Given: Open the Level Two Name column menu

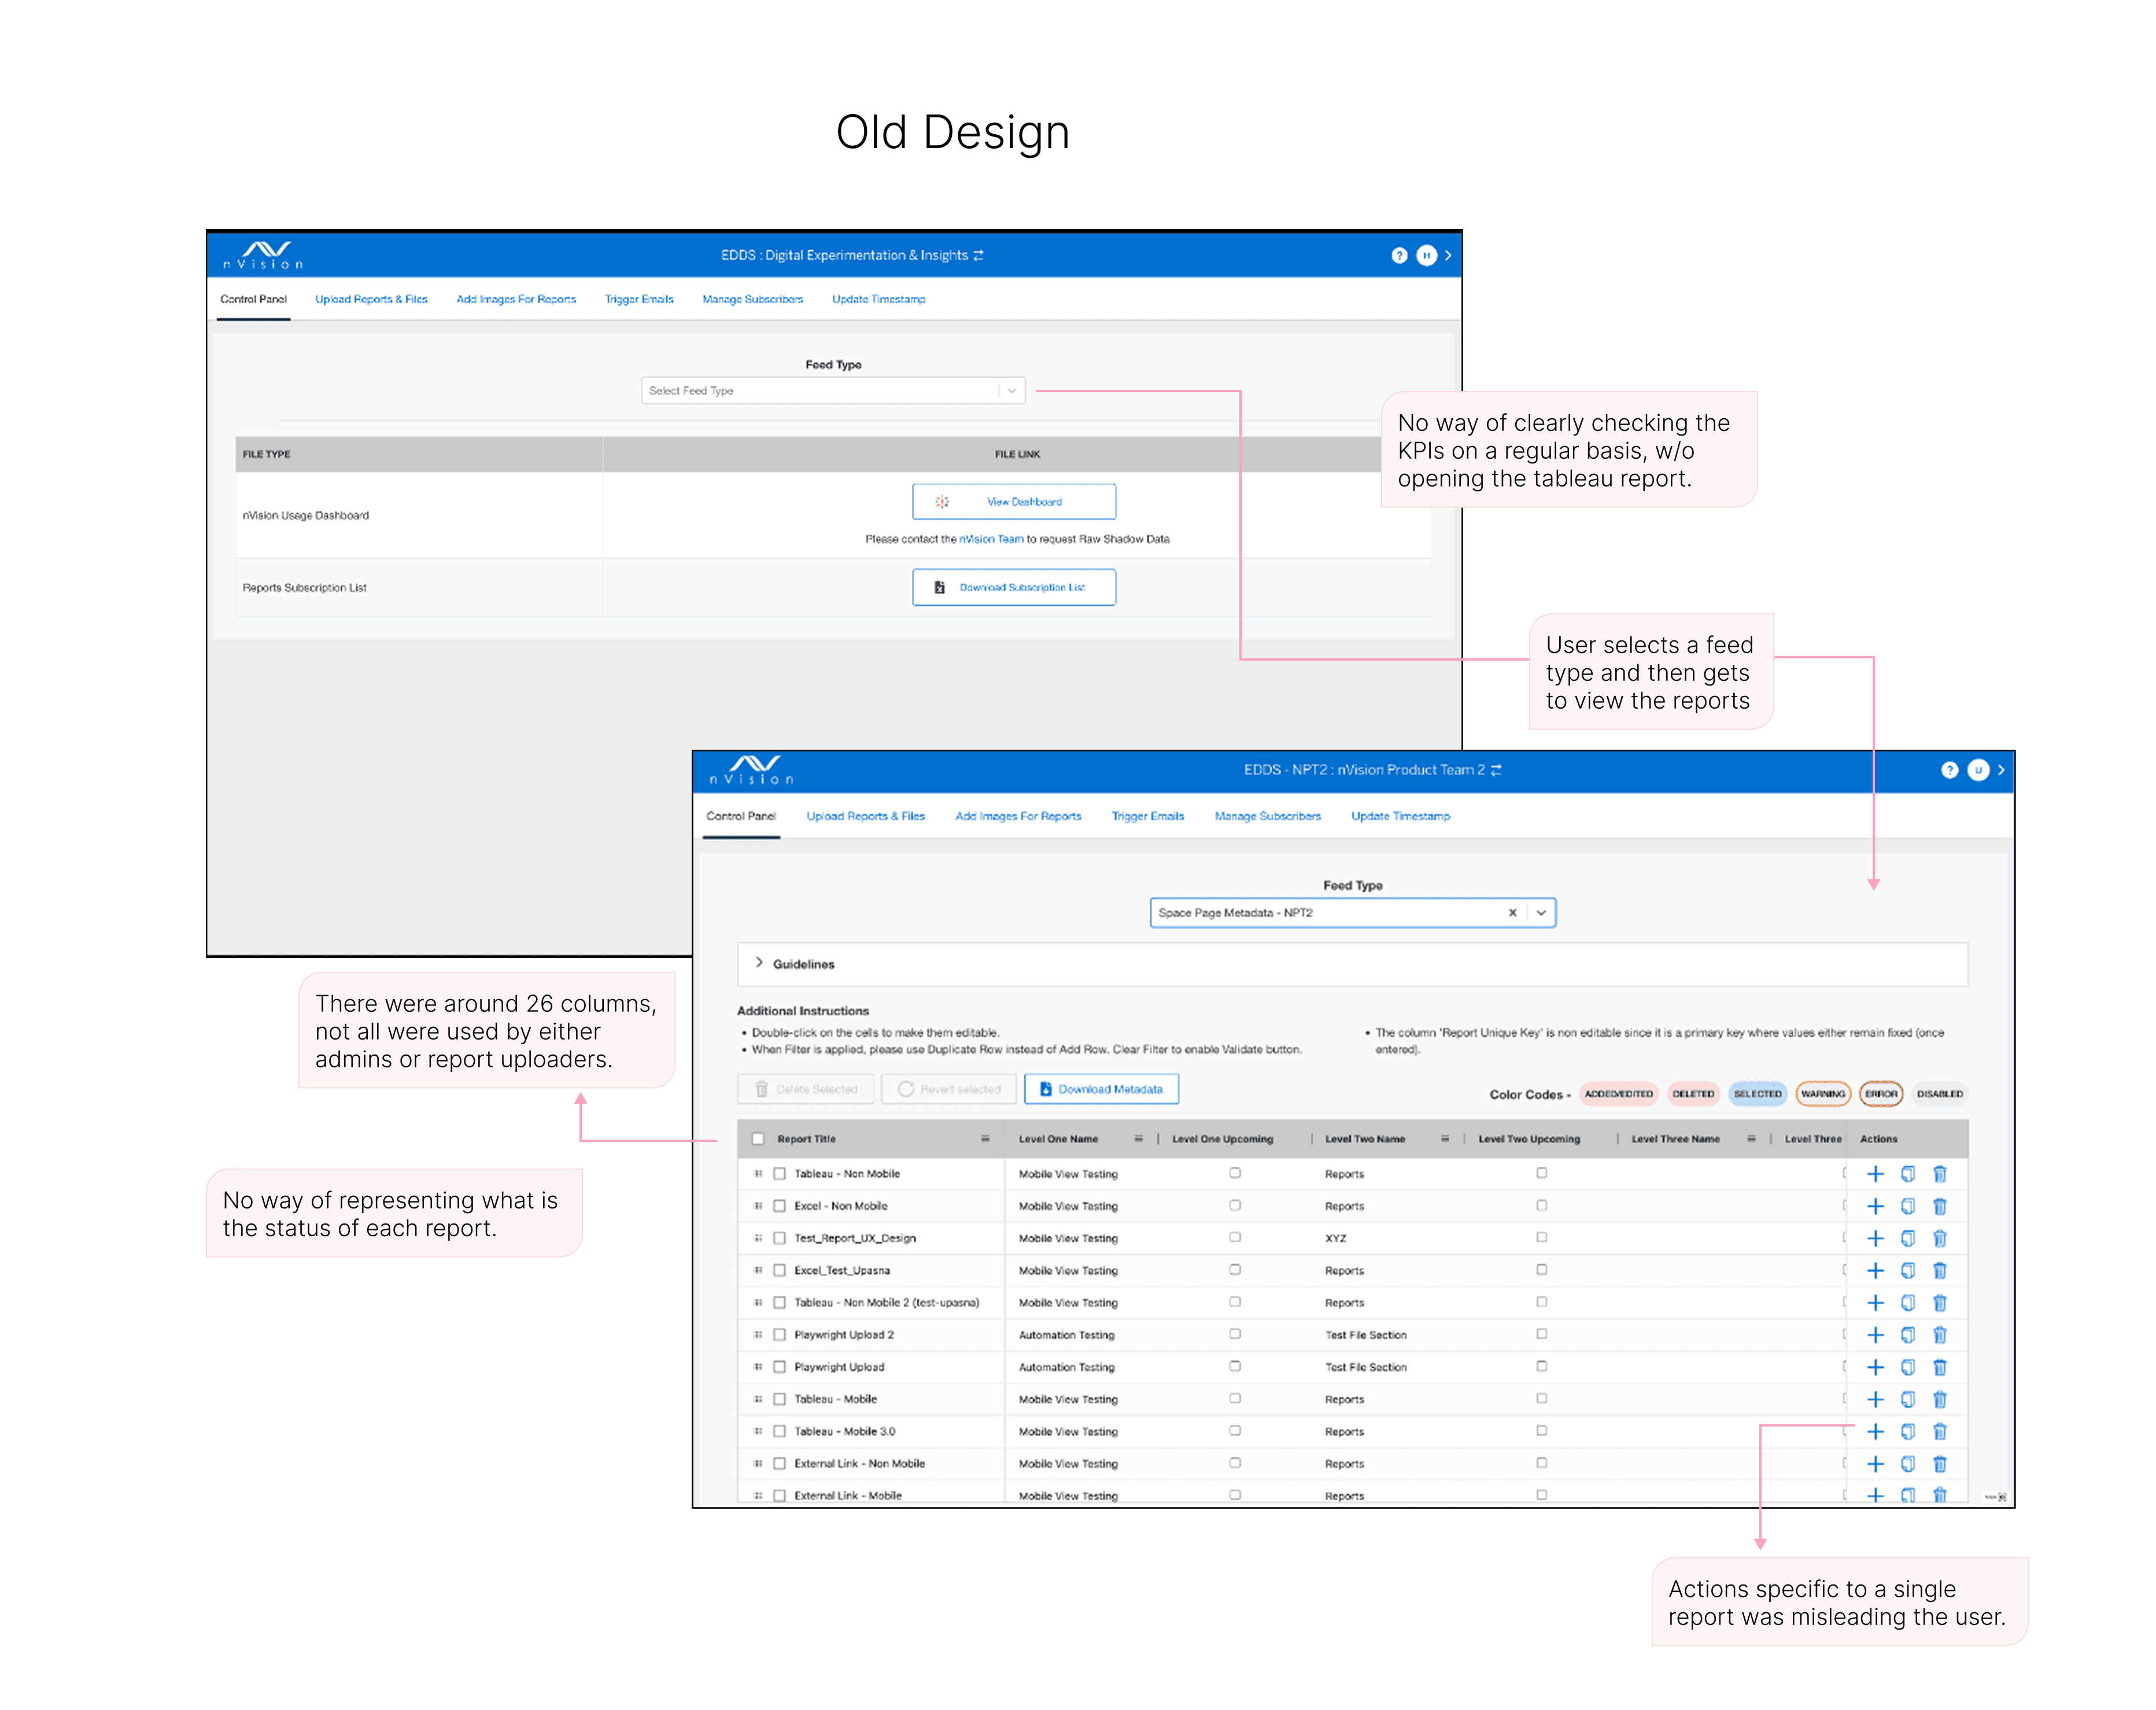Looking at the screenshot, I should pyautogui.click(x=1445, y=1139).
